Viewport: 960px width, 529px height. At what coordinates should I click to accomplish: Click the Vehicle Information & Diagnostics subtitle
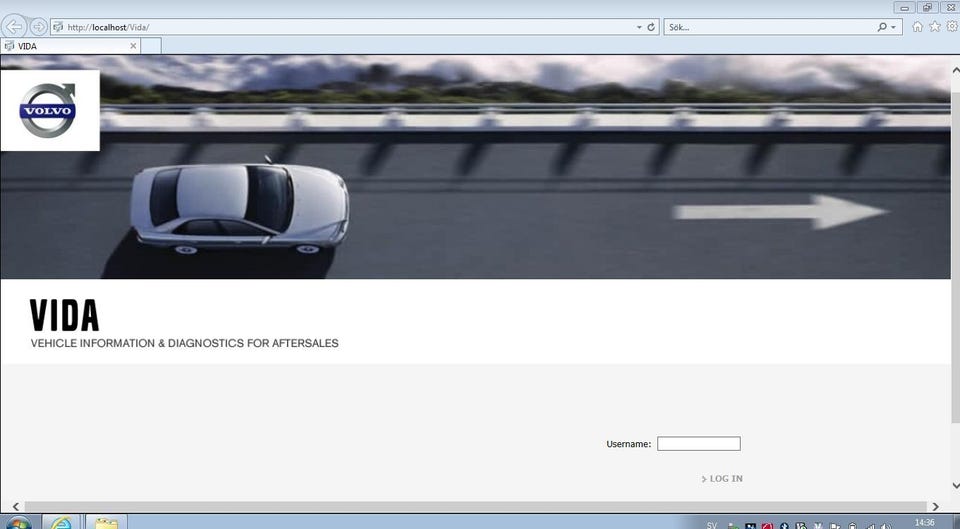pos(184,343)
